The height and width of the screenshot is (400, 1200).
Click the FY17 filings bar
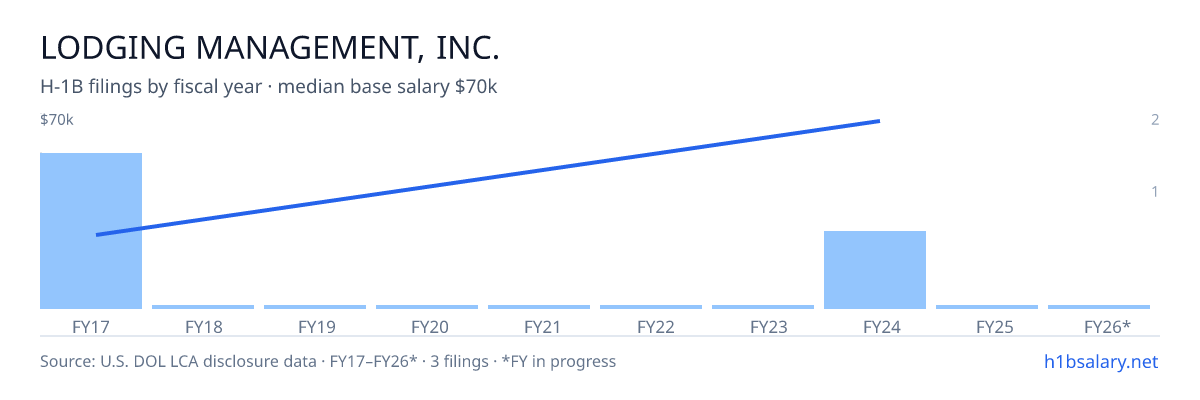click(91, 231)
